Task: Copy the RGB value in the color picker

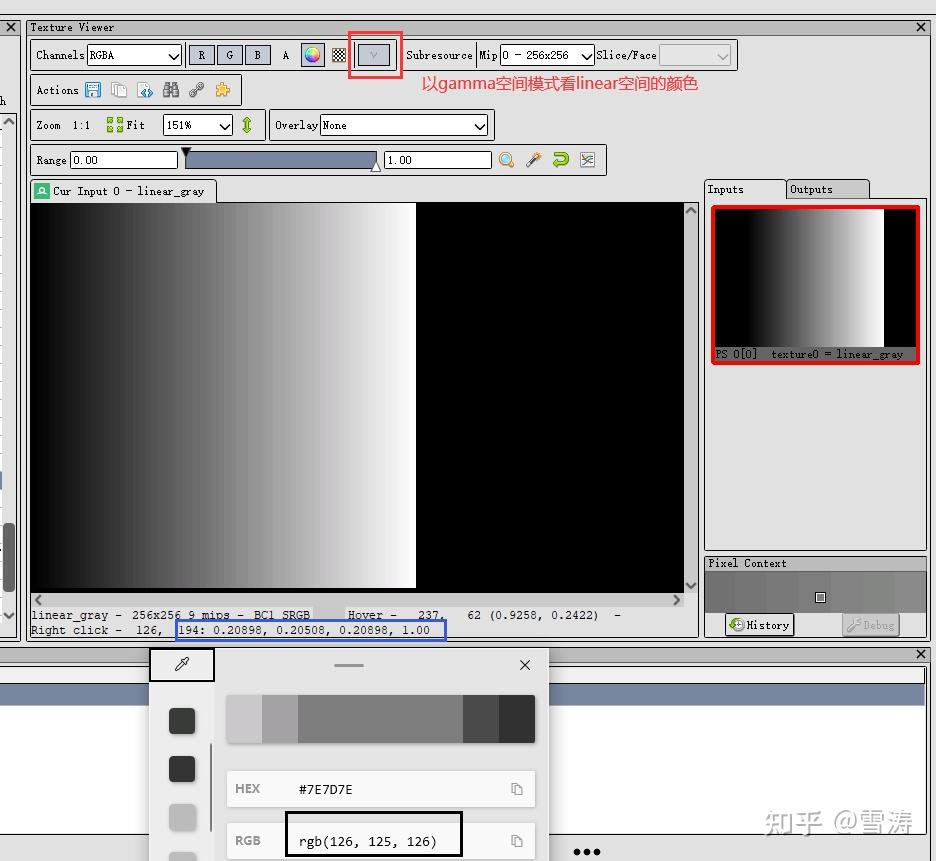Action: click(x=516, y=841)
